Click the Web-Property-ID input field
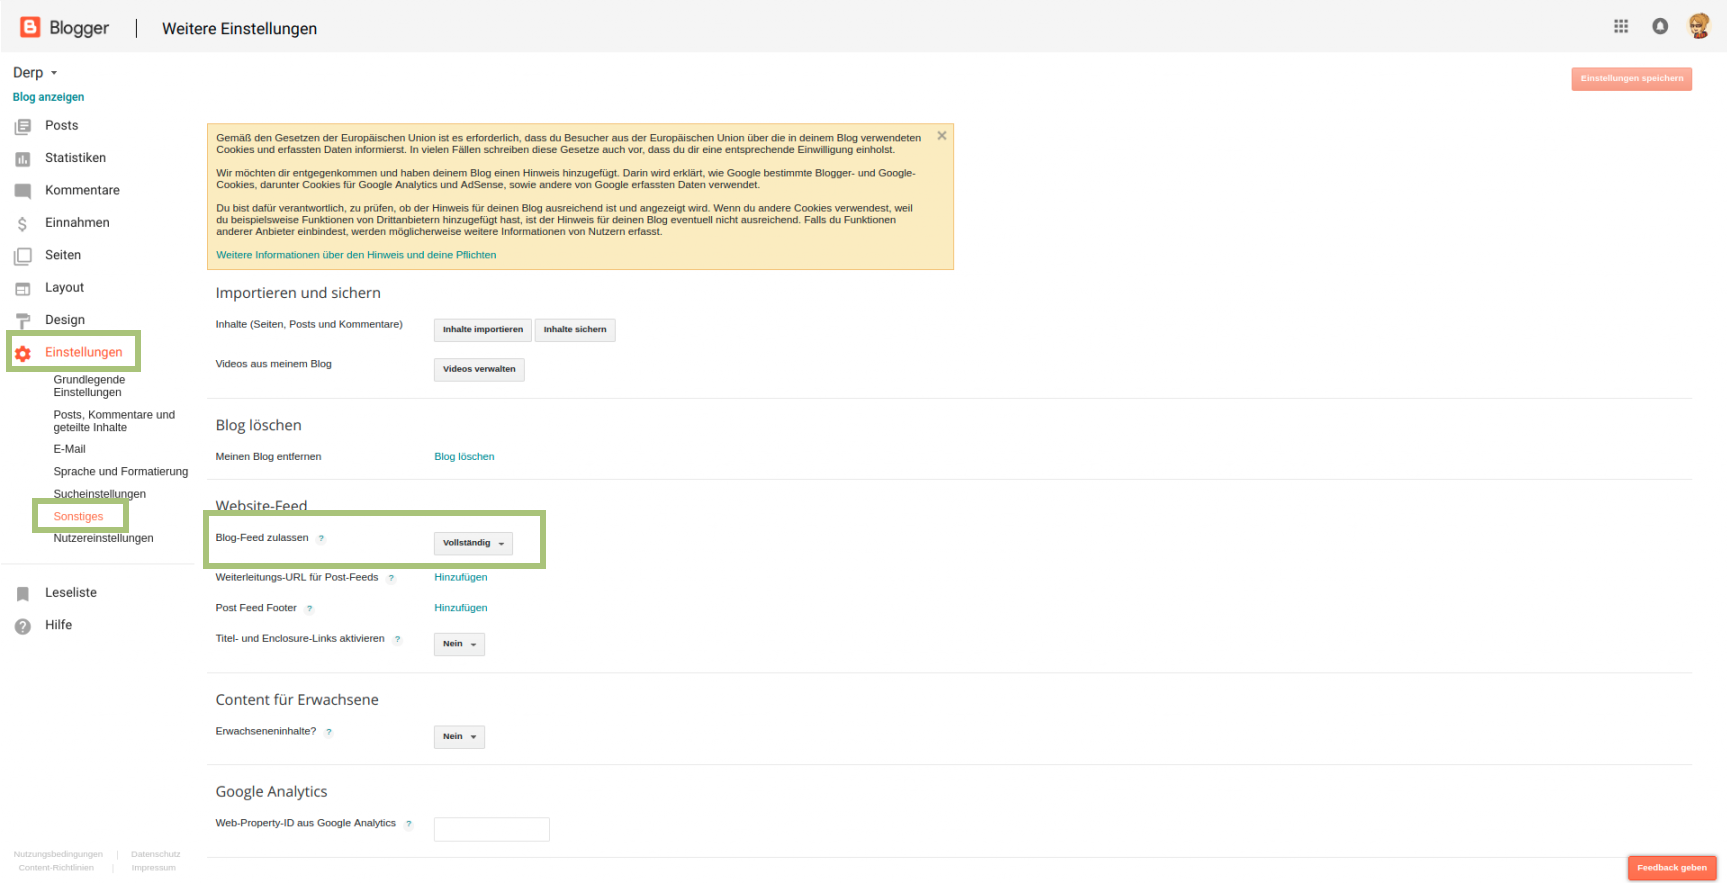 coord(491,829)
